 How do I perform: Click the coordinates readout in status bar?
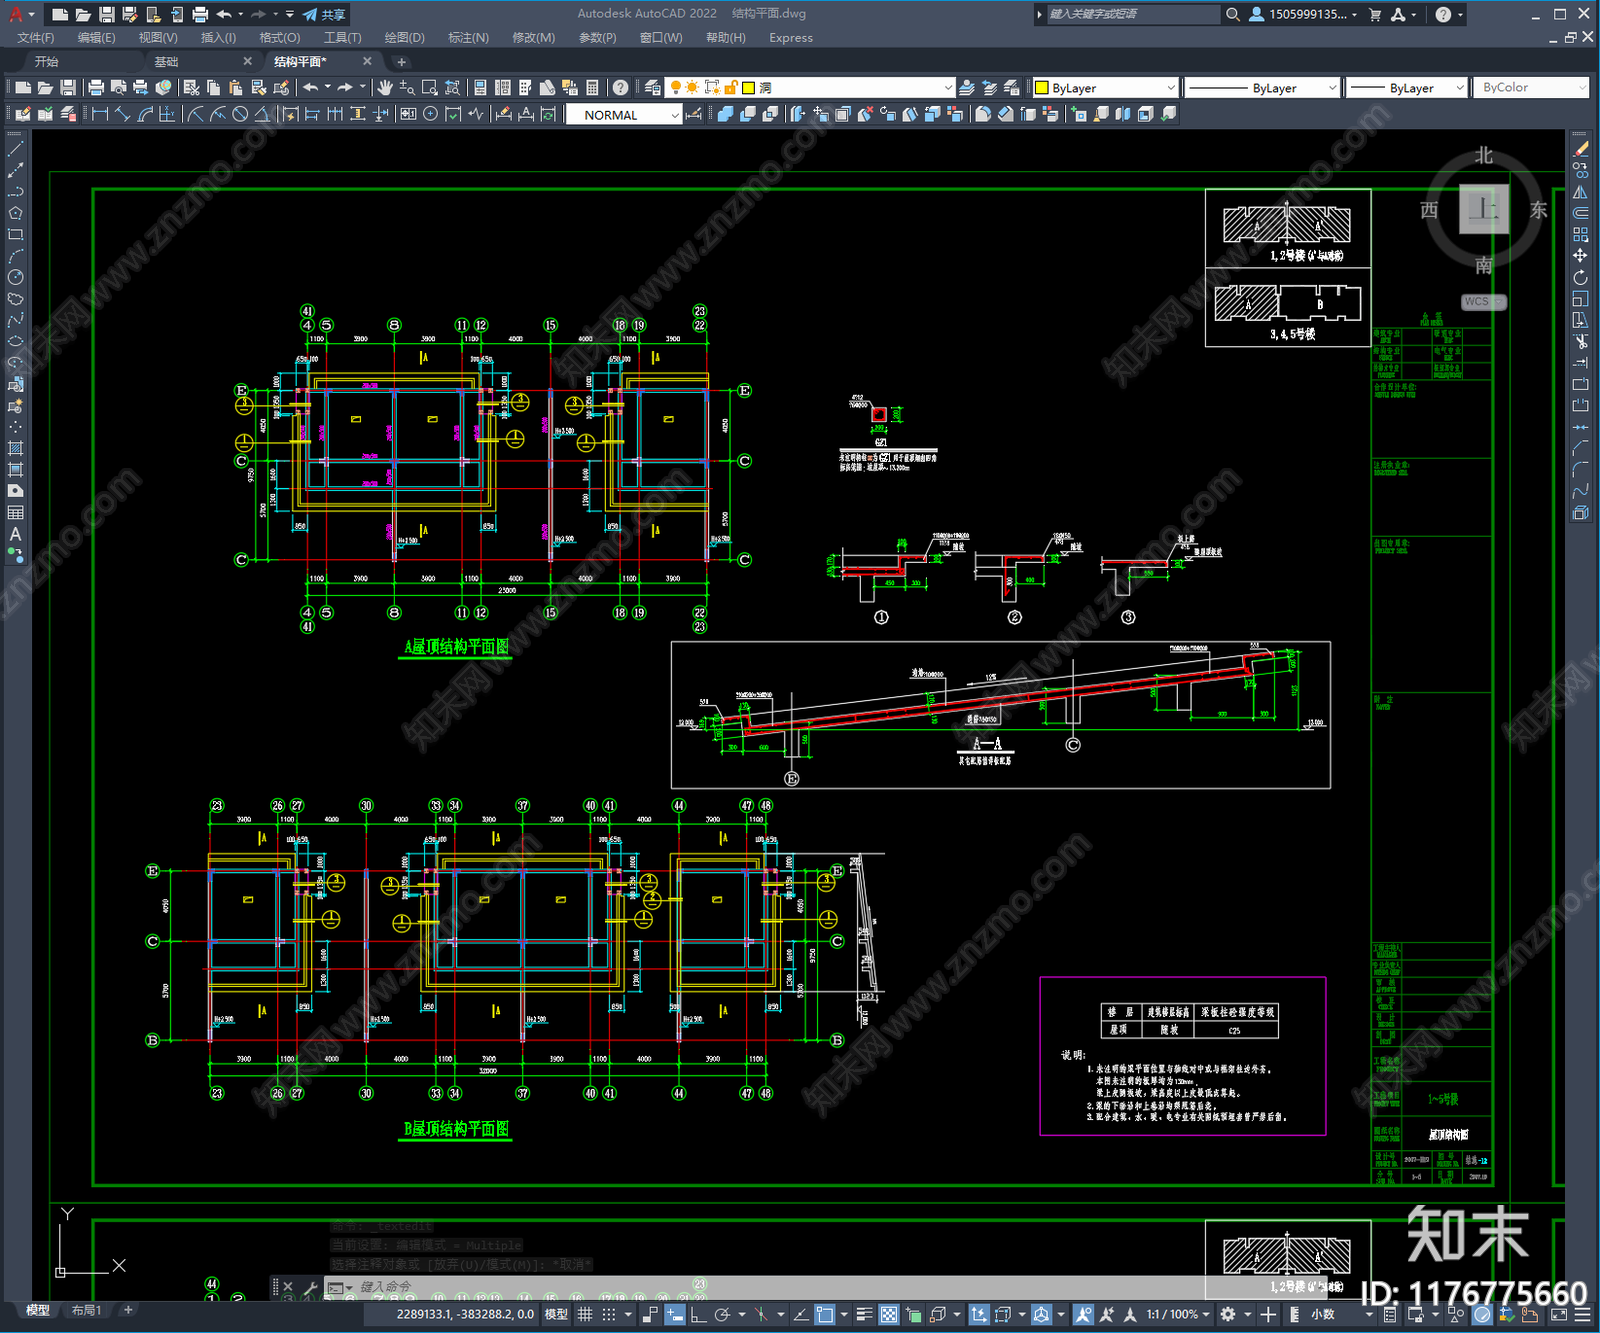465,1314
